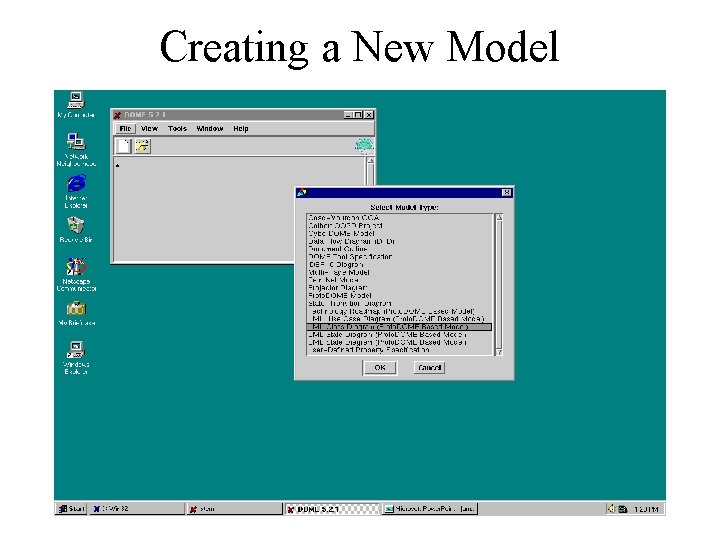
Task: Click the down arrow of model list scrollbar
Action: pyautogui.click(x=499, y=352)
